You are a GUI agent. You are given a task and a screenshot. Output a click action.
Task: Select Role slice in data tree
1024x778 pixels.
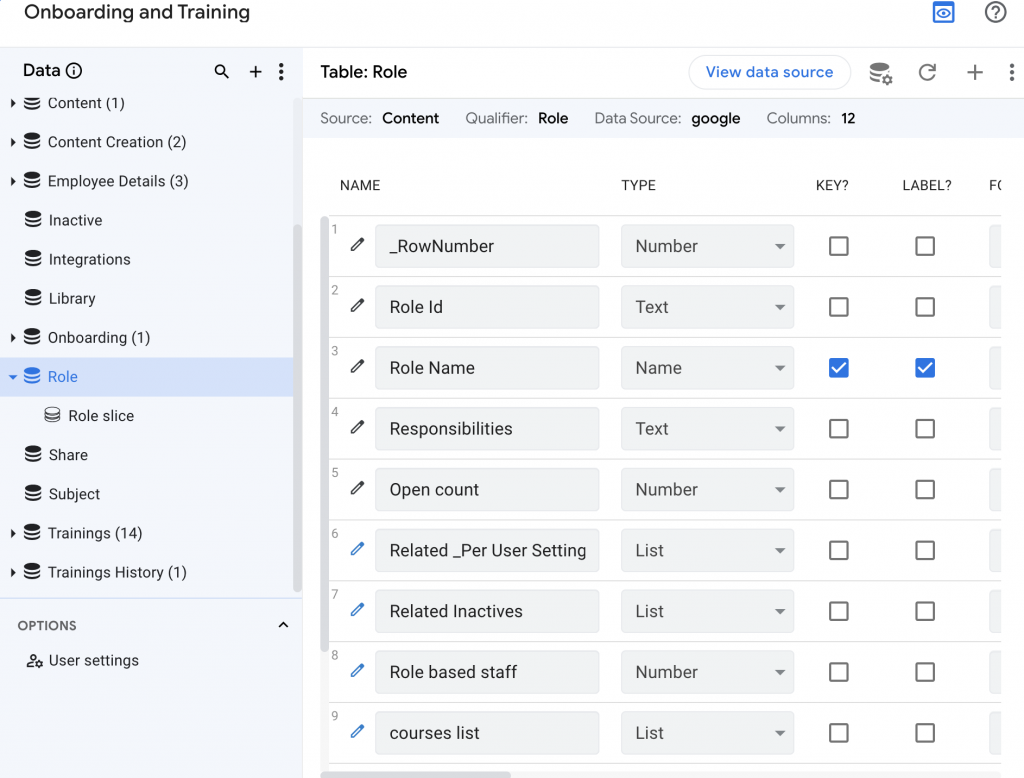pyautogui.click(x=100, y=416)
